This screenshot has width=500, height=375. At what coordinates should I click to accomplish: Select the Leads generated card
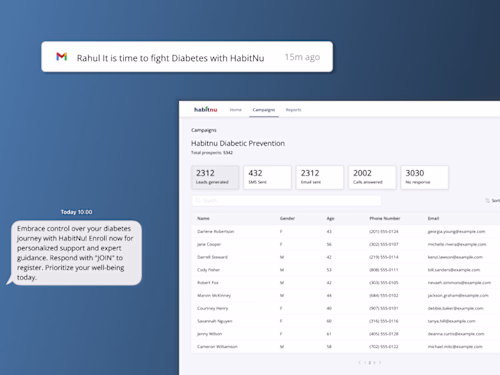215,177
